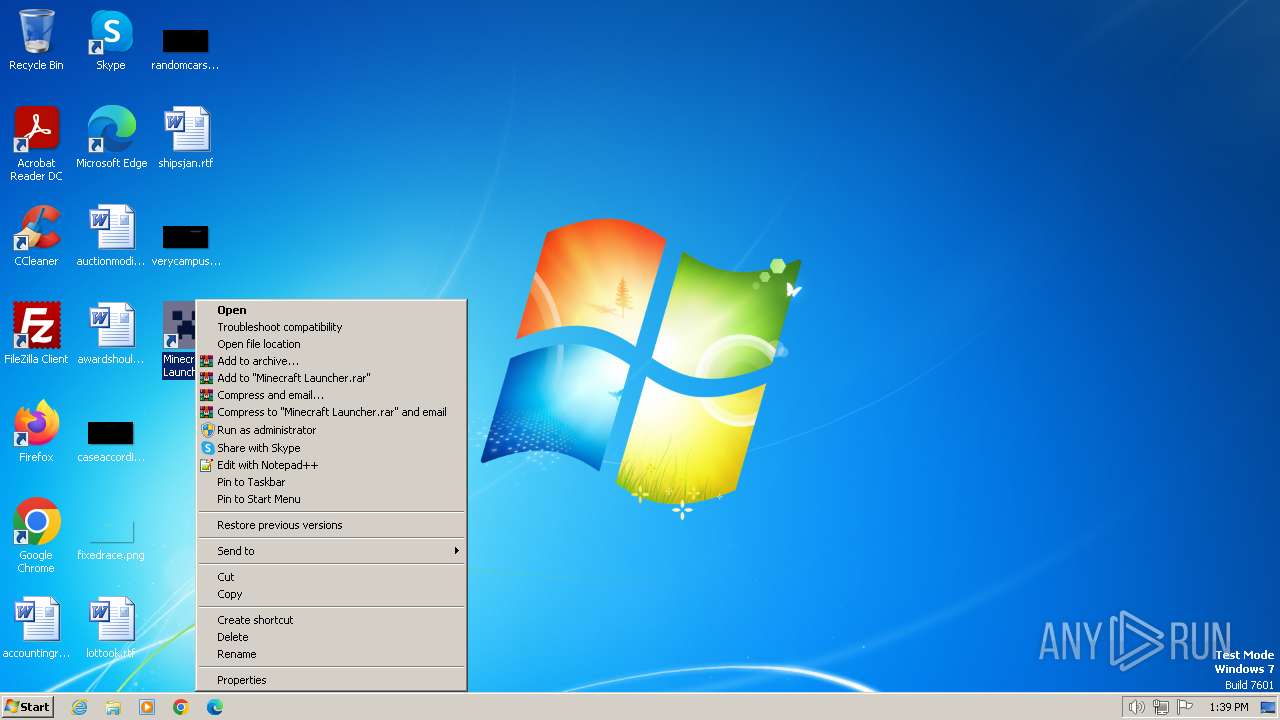Viewport: 1280px width, 720px height.
Task: Open the Recycle Bin desktop icon
Action: [x=36, y=40]
